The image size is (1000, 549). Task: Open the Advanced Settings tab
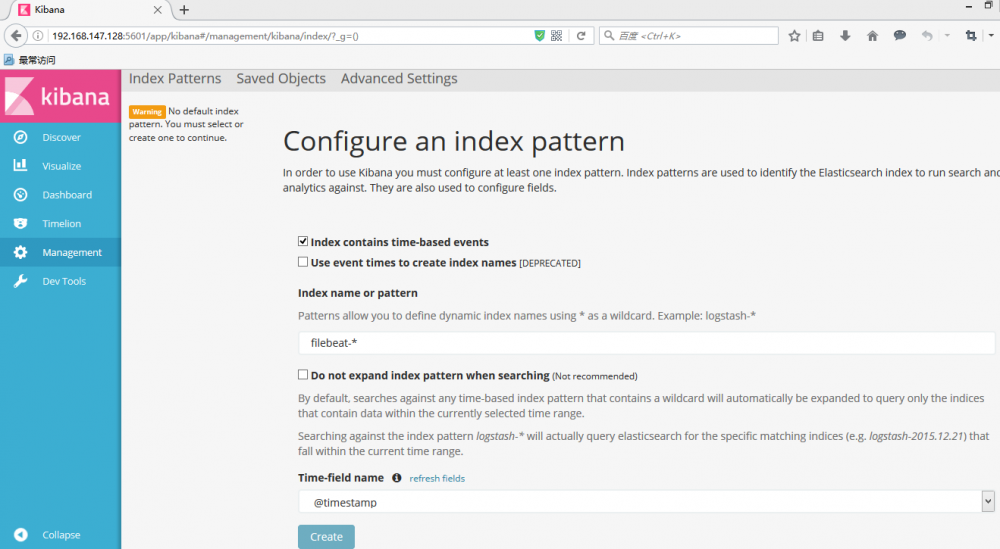399,79
